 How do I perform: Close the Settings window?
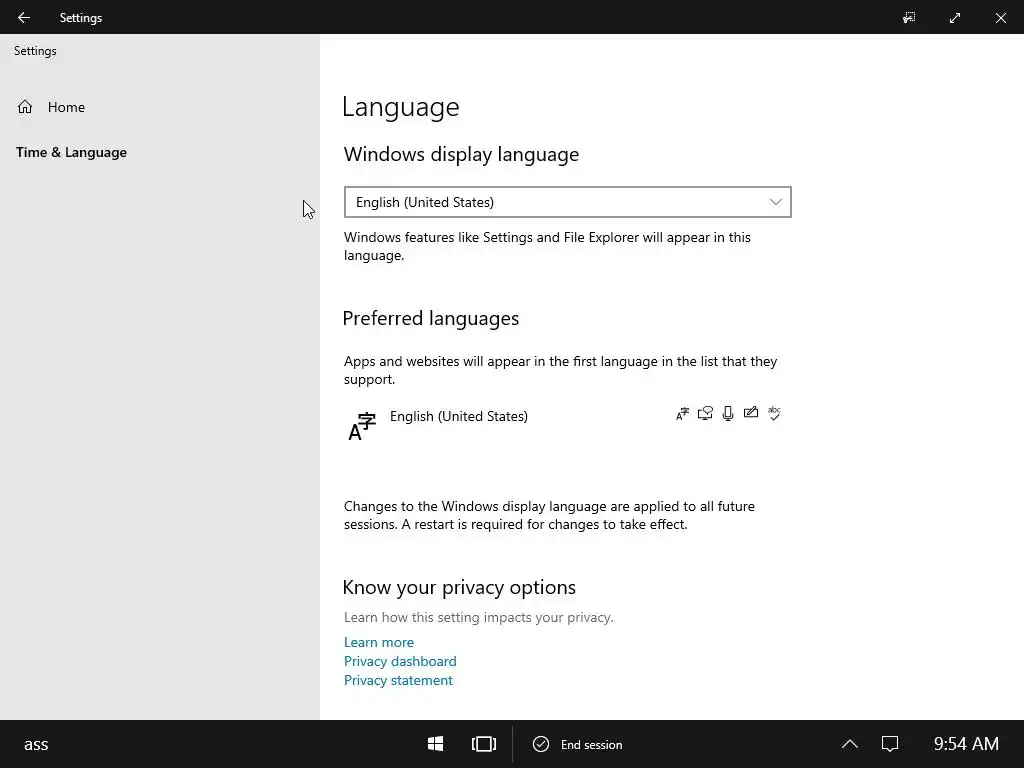point(1000,18)
